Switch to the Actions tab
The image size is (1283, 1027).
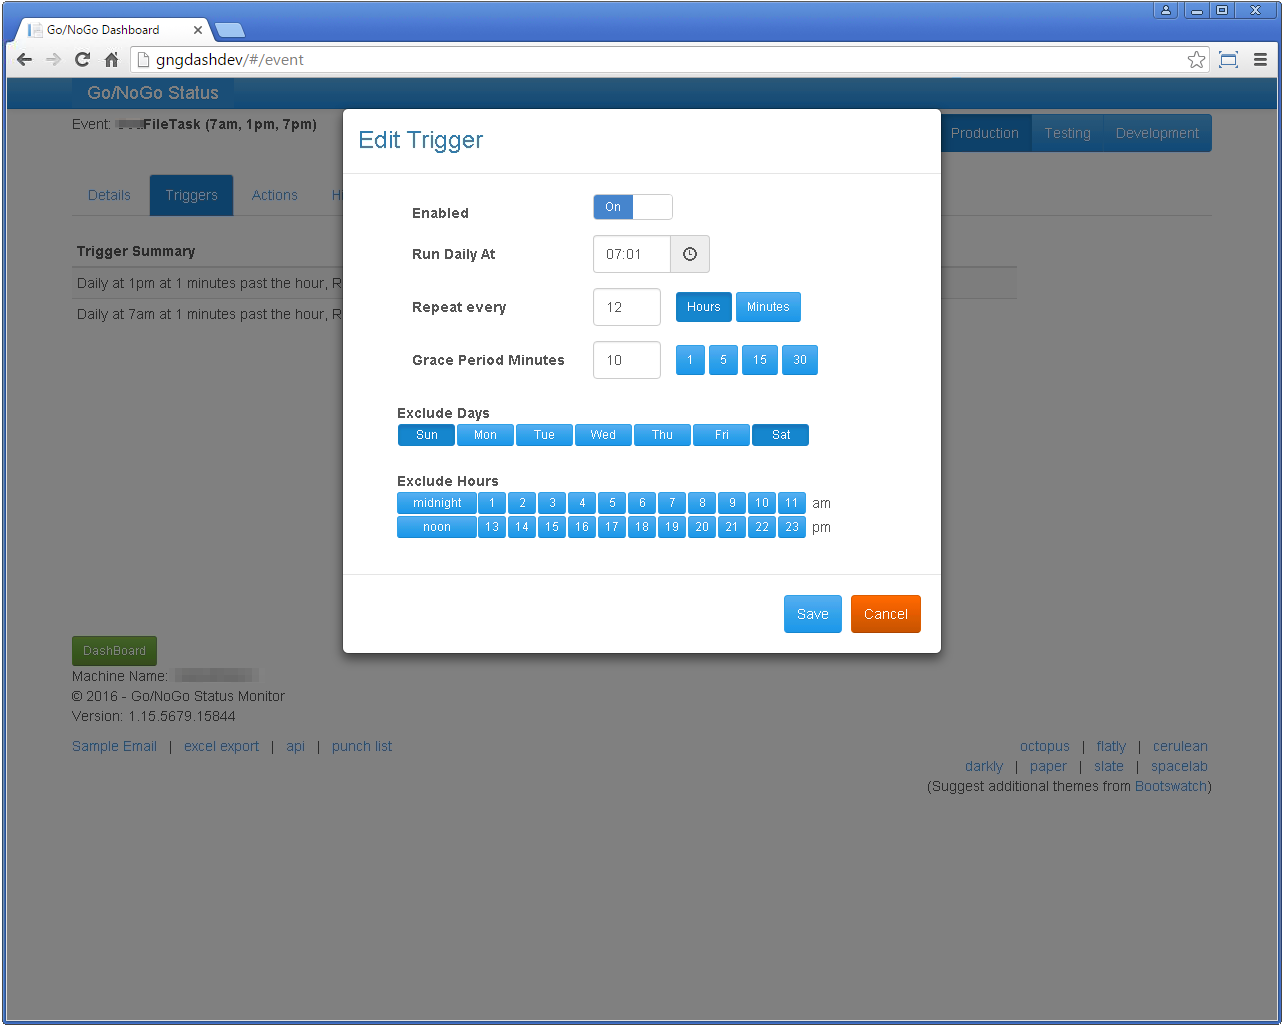(275, 195)
